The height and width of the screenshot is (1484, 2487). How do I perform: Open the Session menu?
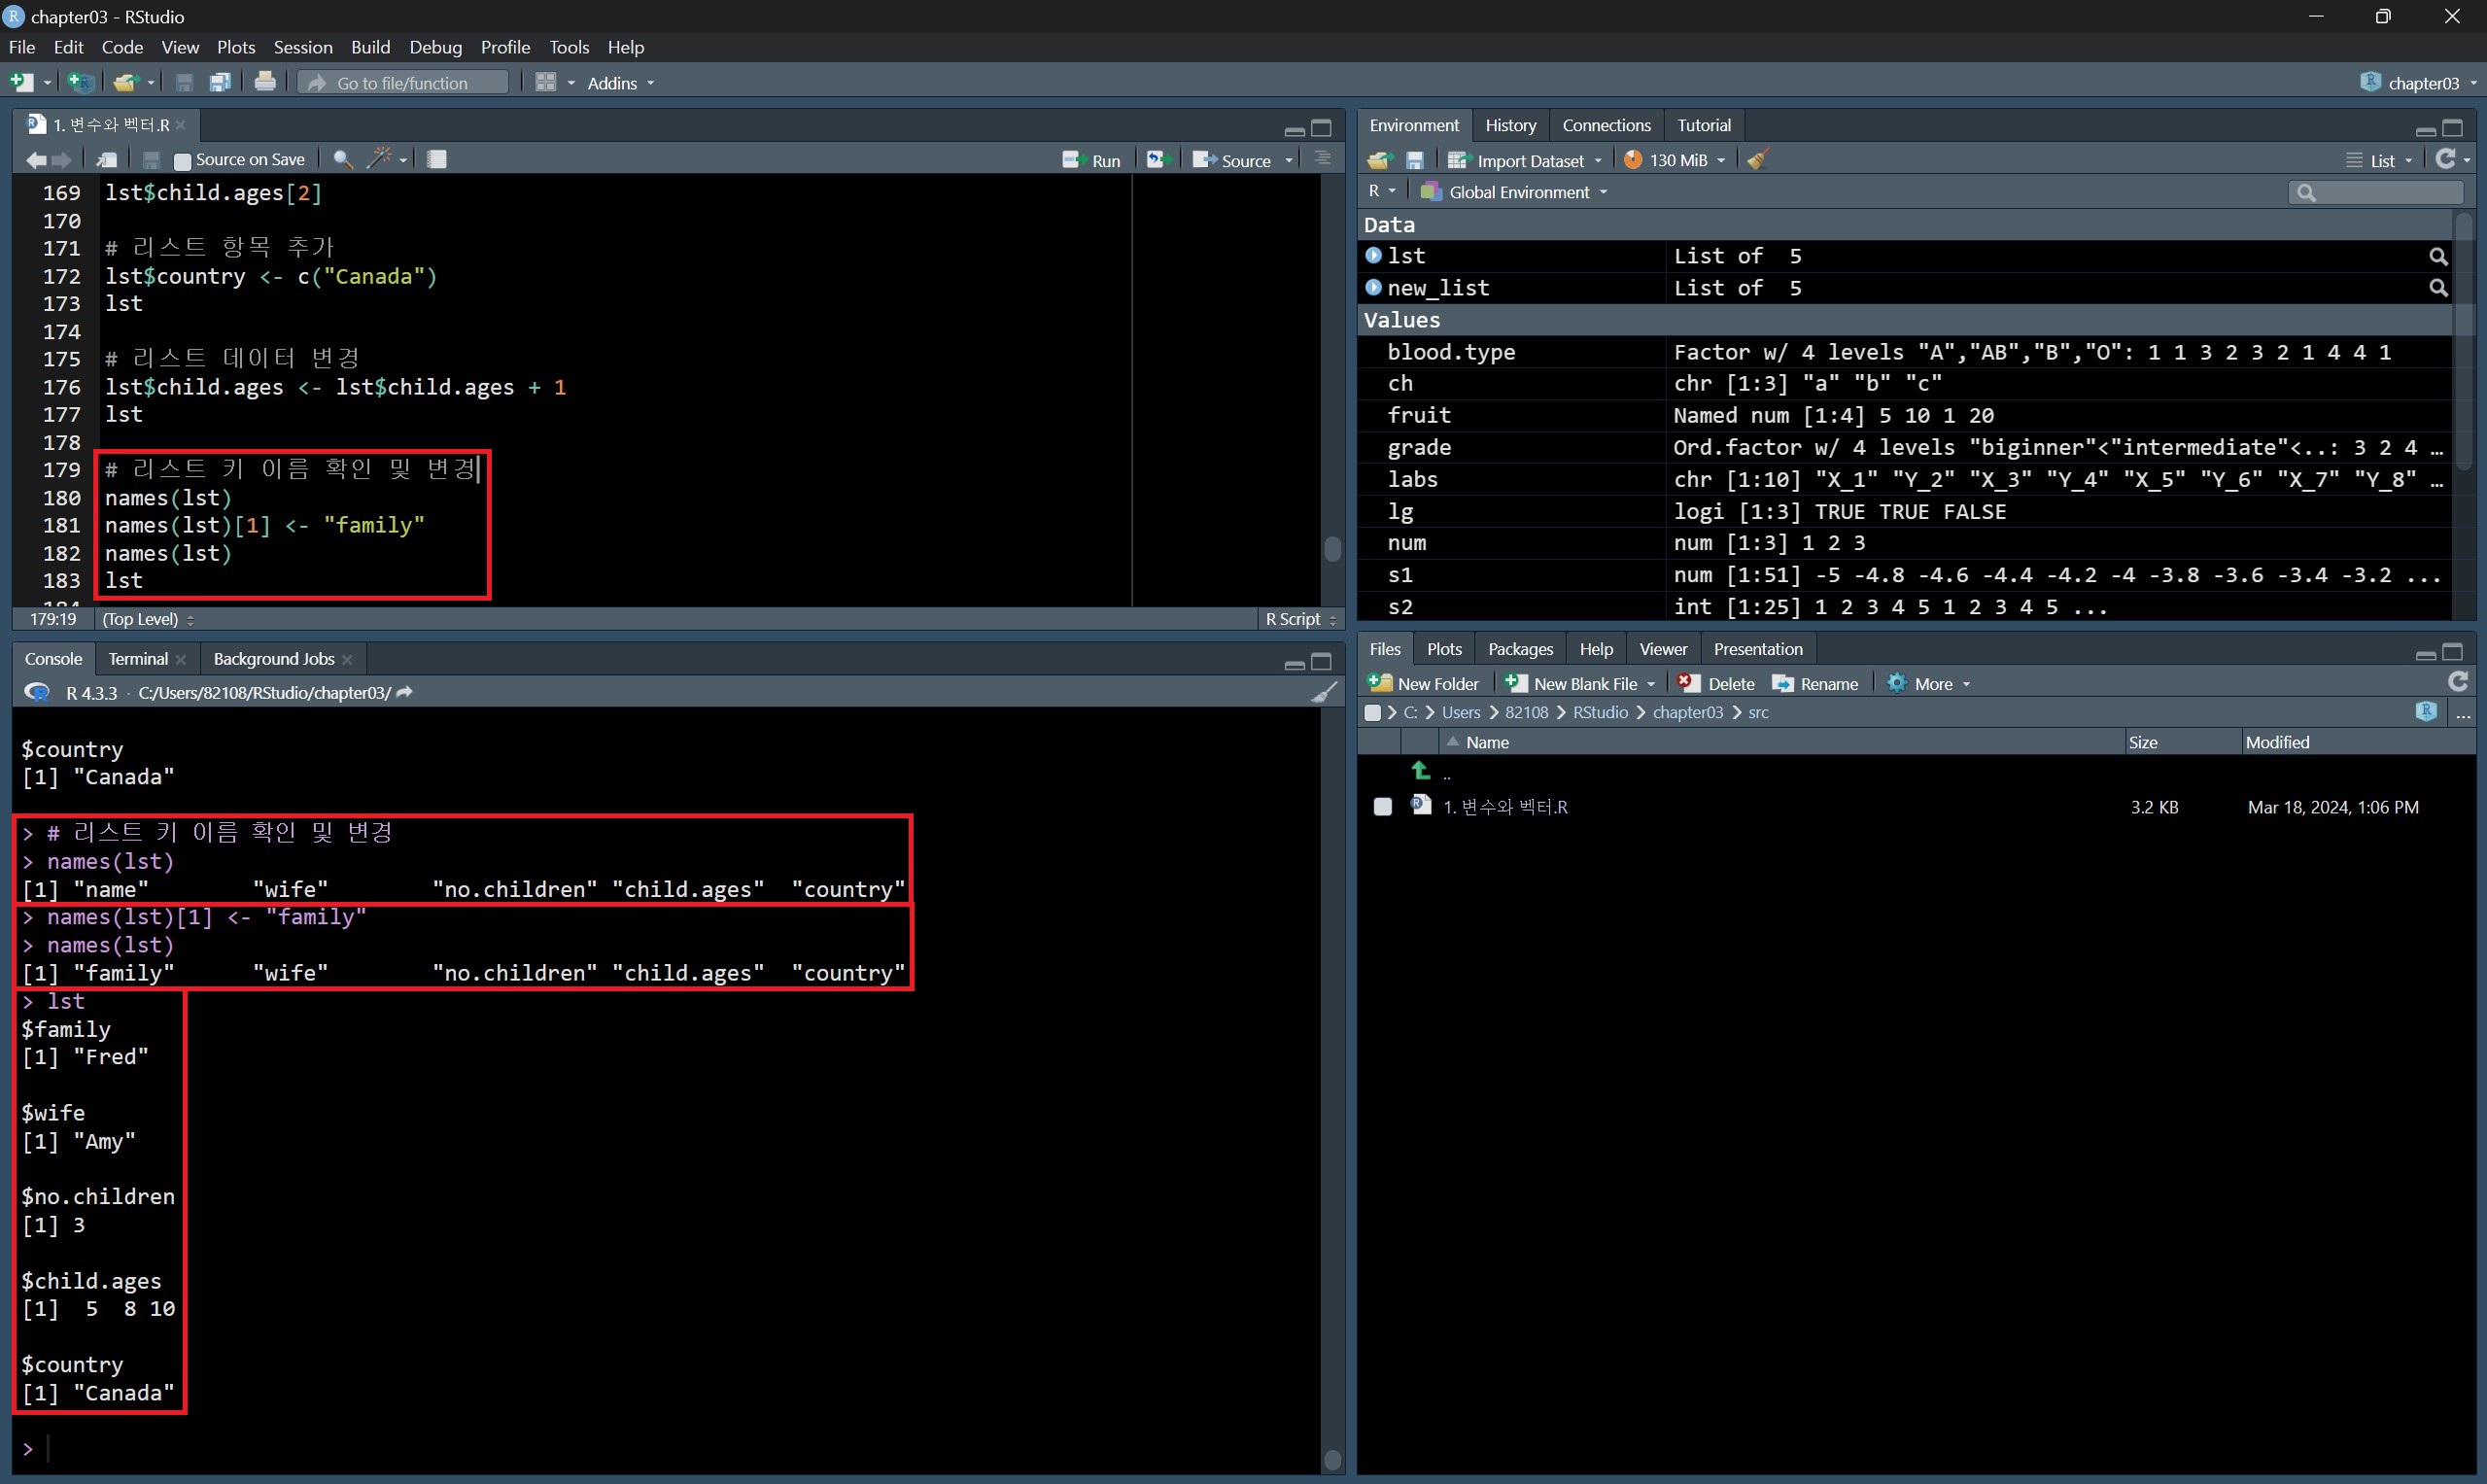point(302,47)
